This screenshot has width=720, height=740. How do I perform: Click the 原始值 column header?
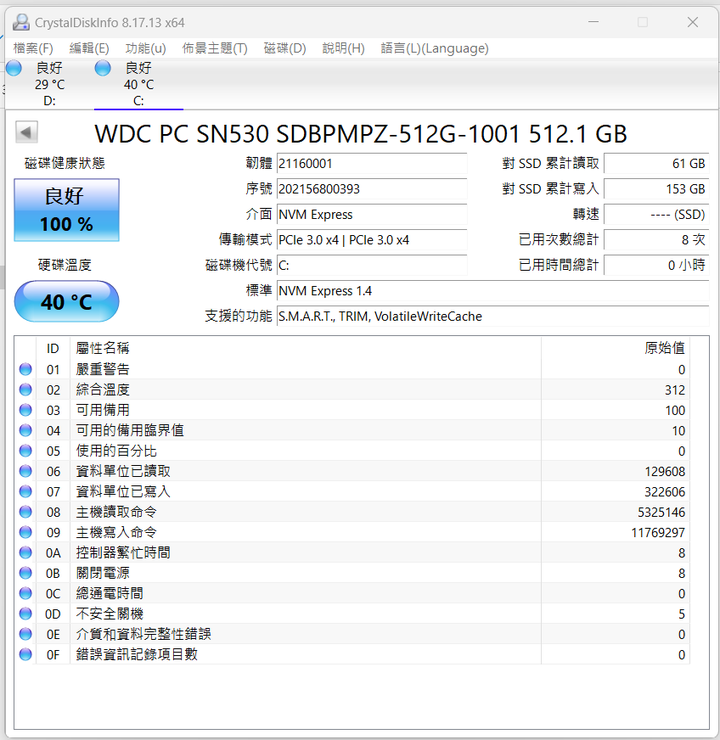[x=616, y=348]
